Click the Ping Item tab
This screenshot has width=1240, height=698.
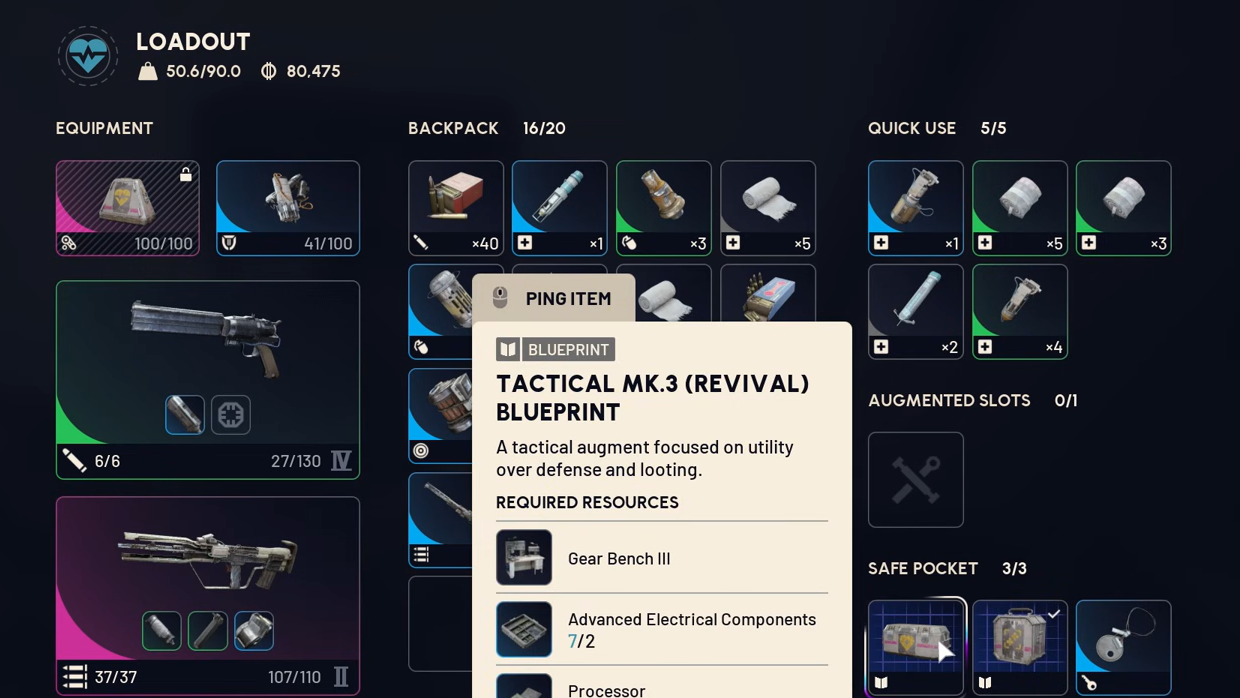[554, 298]
